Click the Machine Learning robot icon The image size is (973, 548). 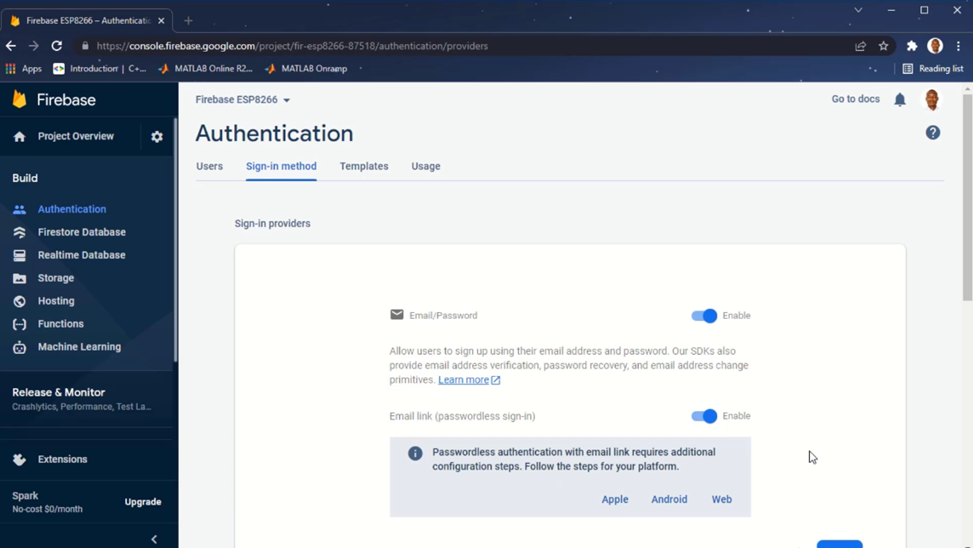(19, 347)
